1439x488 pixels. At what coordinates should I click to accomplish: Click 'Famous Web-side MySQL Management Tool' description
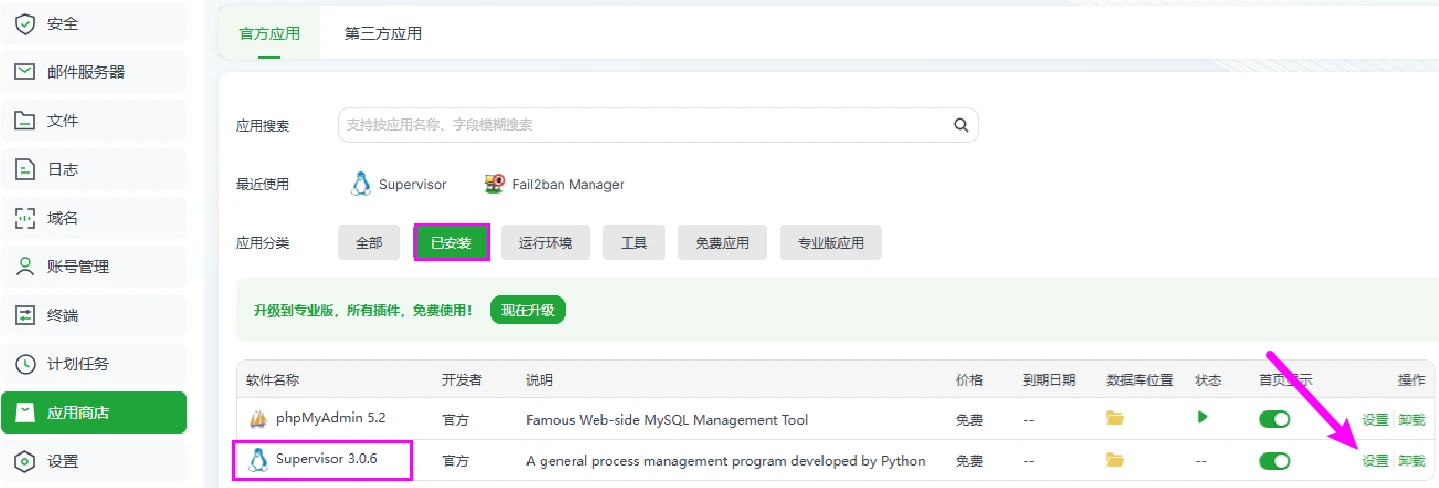(x=667, y=420)
